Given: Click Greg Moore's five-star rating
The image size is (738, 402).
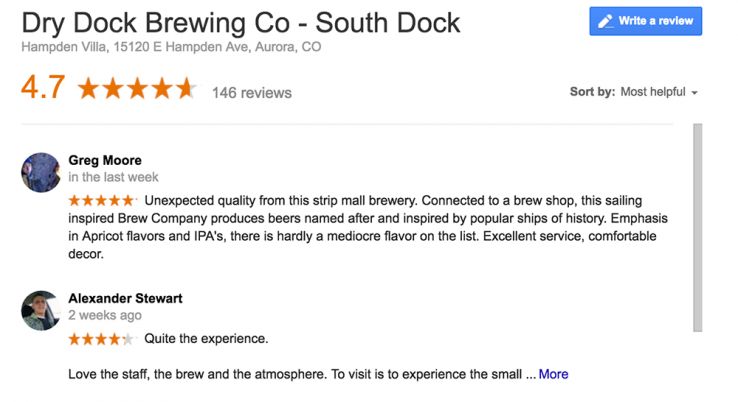Looking at the screenshot, I should coord(101,200).
